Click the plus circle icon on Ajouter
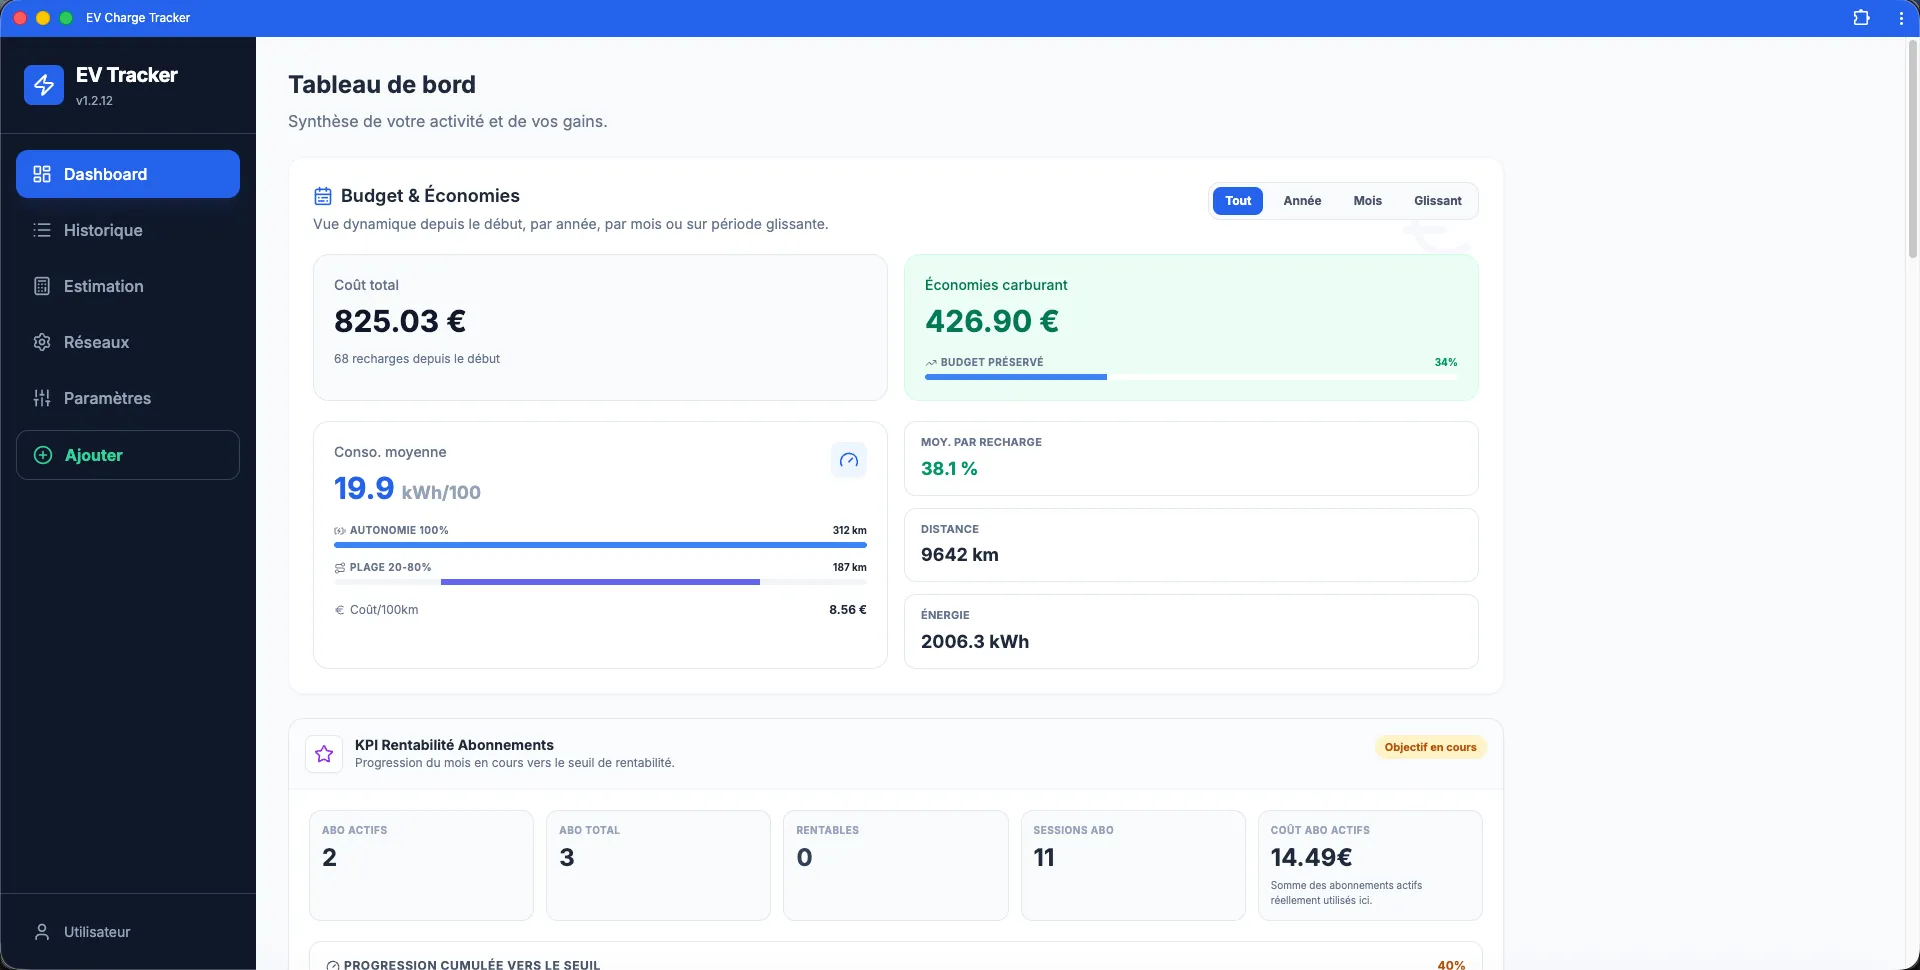The image size is (1920, 970). point(43,455)
